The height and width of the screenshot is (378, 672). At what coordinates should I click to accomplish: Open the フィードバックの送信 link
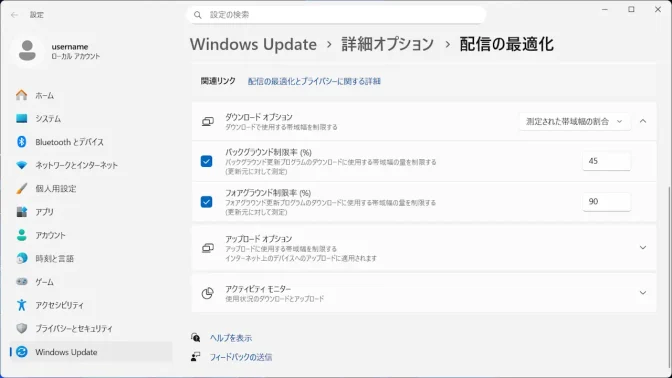[240, 357]
